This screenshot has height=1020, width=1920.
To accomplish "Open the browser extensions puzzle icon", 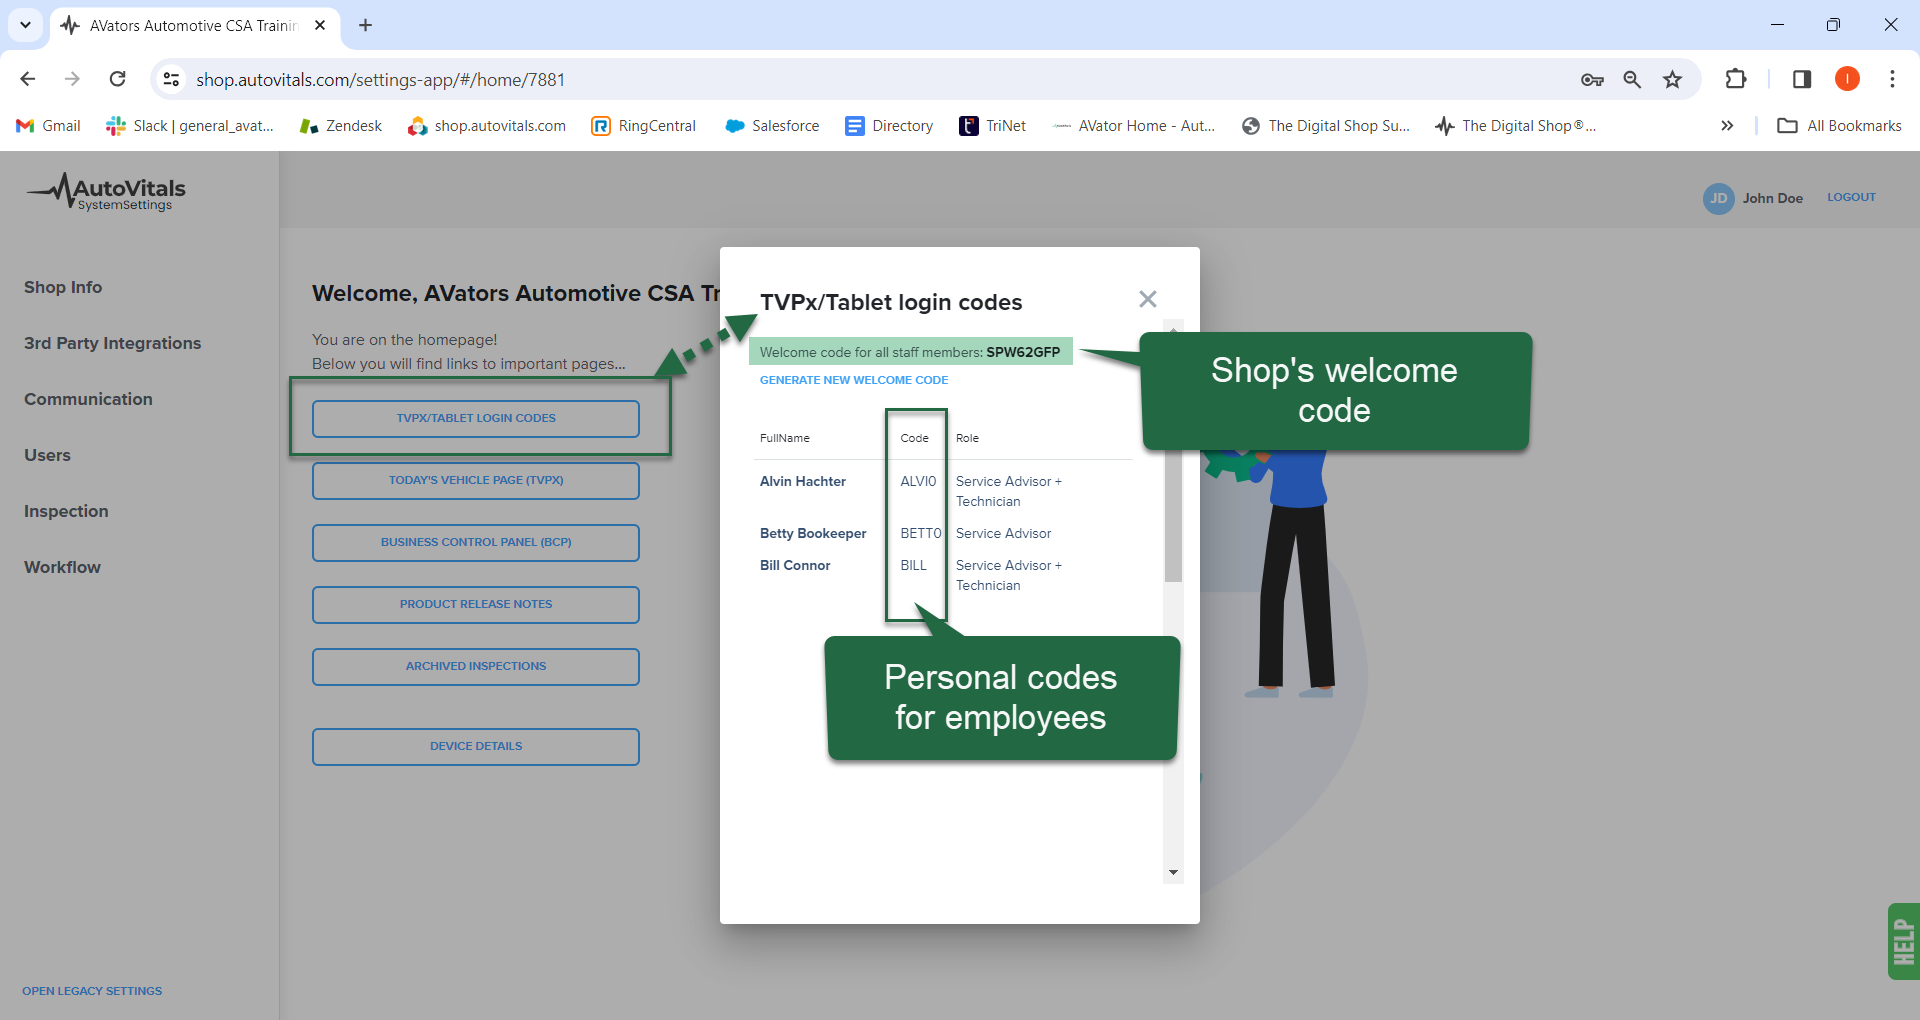I will 1736,79.
